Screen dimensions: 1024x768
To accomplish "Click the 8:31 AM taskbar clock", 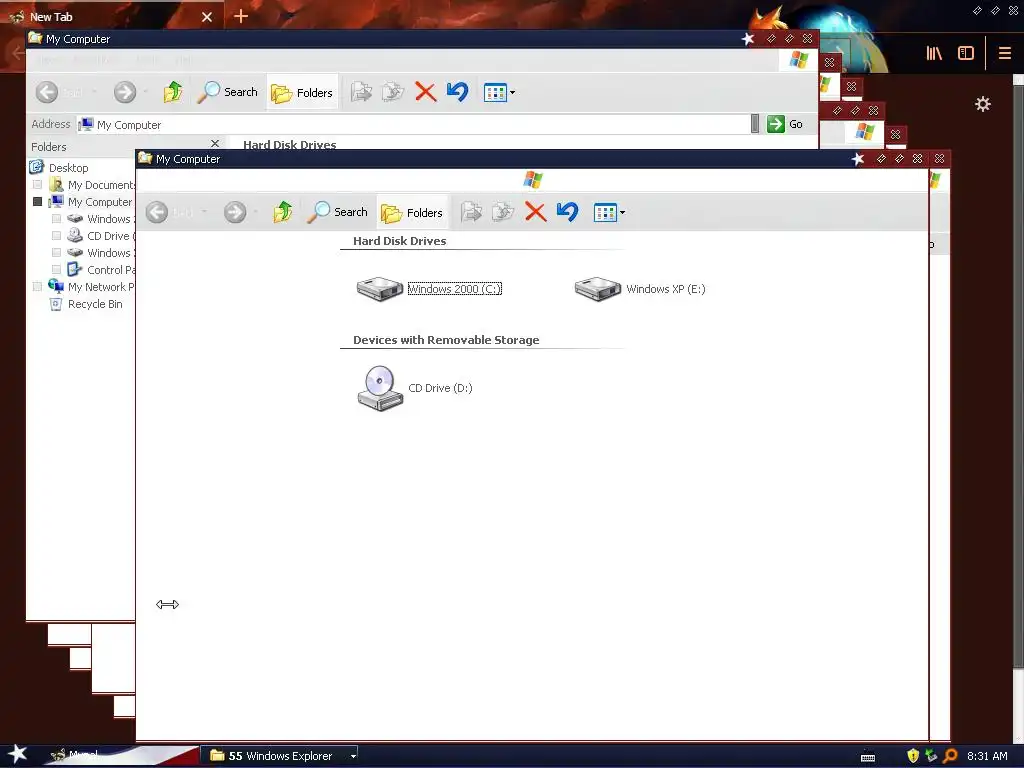I will [987, 756].
